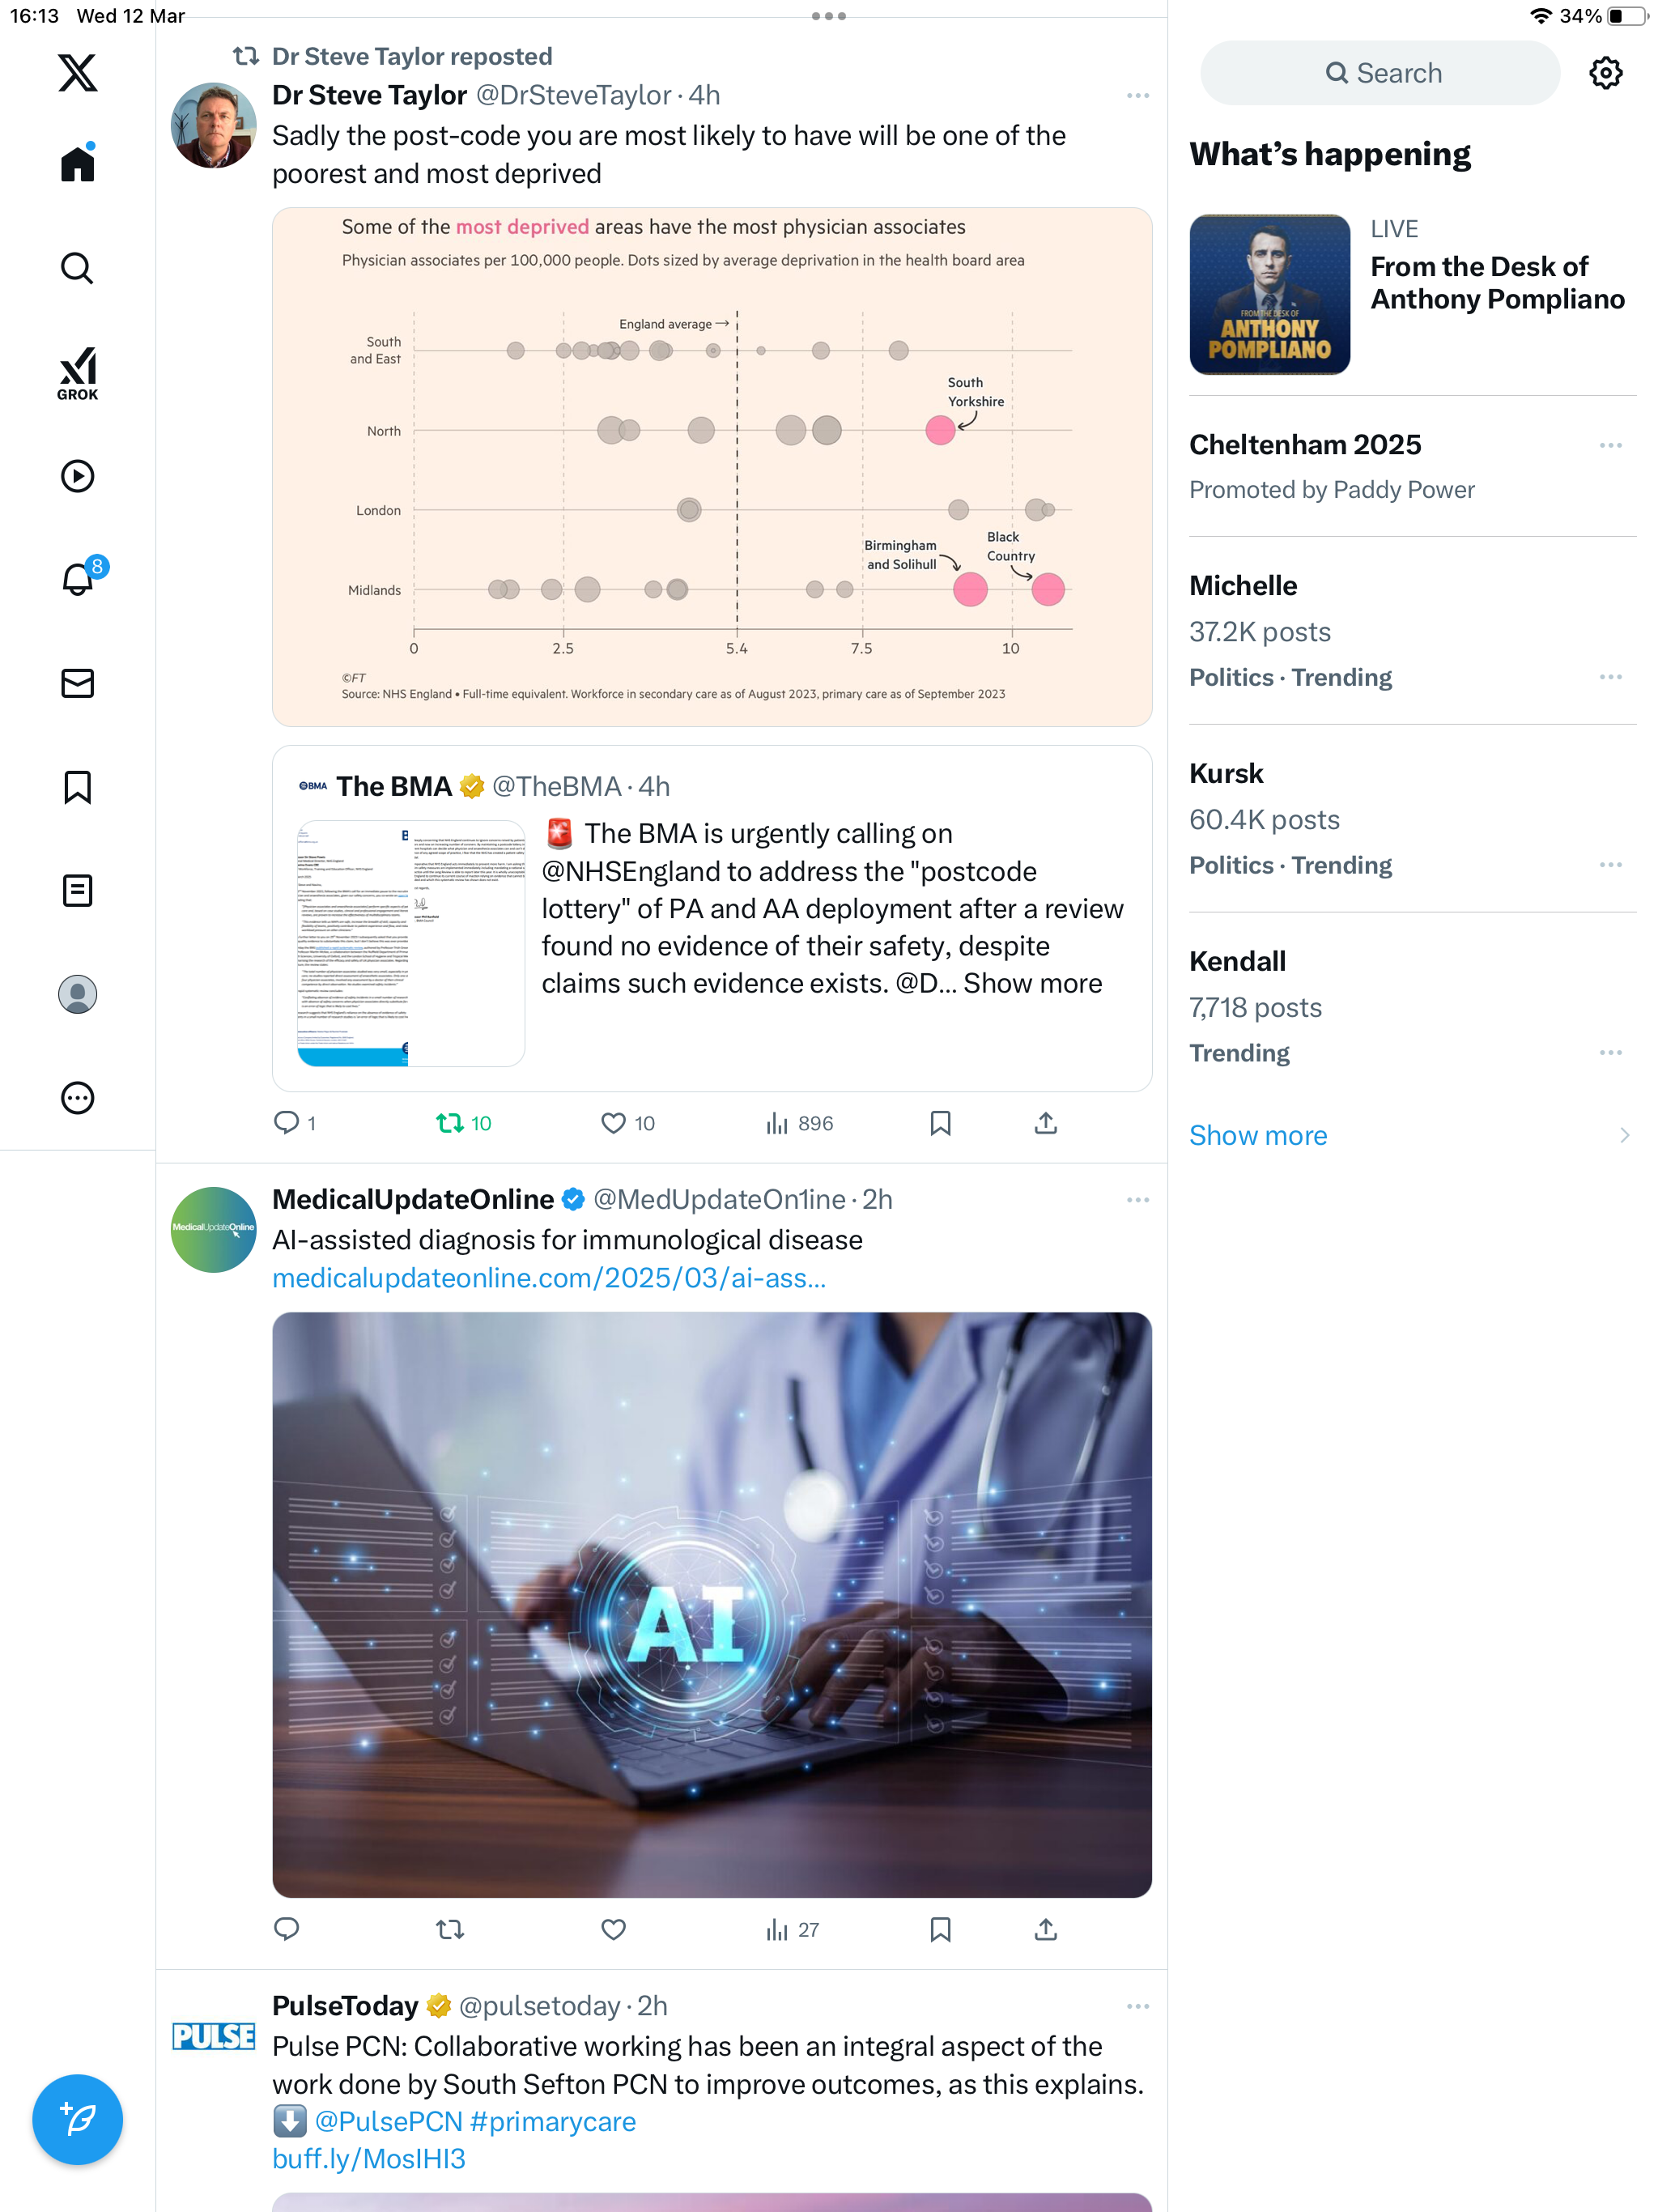This screenshot has height=2212, width=1658.
Task: Open the AI diagnosis image
Action: (x=712, y=1605)
